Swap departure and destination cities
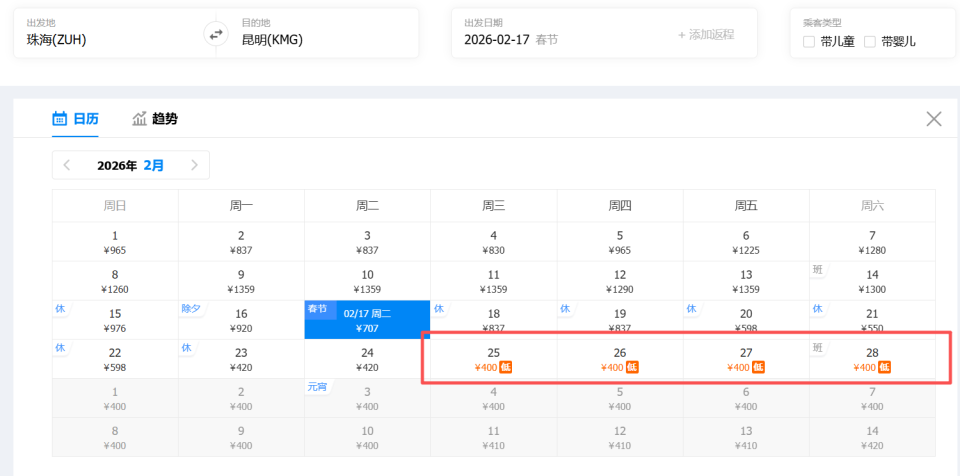 (x=216, y=34)
